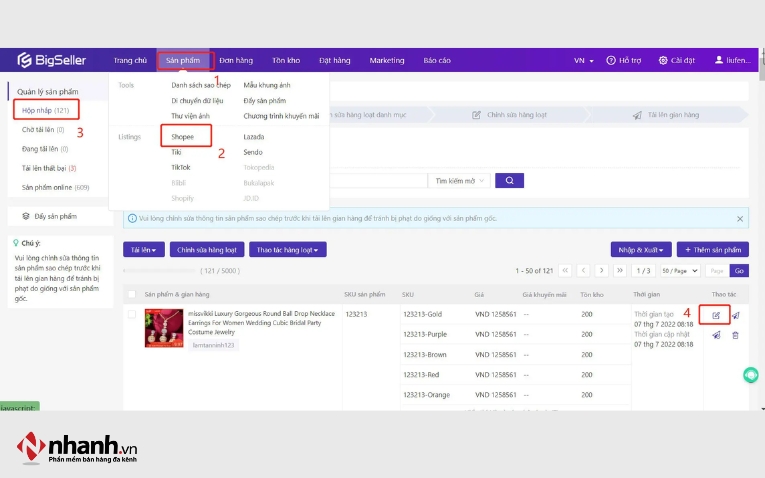This screenshot has width=765, height=478.
Task: Select the 123213-Gold SKU cell
Action: point(423,314)
